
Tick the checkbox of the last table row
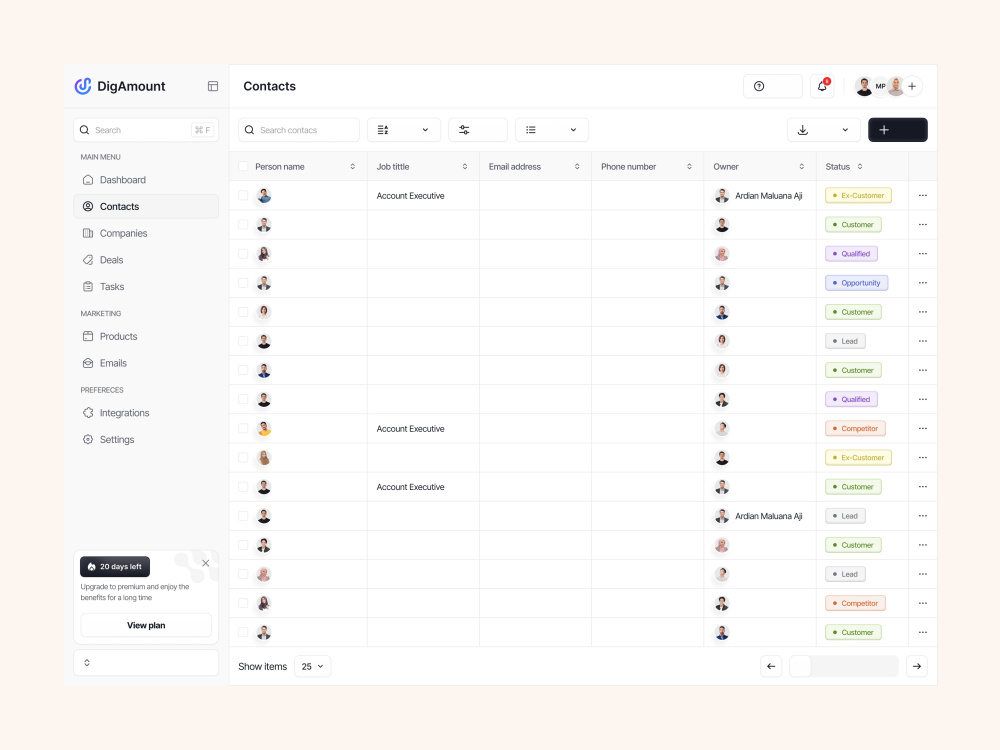tap(243, 633)
